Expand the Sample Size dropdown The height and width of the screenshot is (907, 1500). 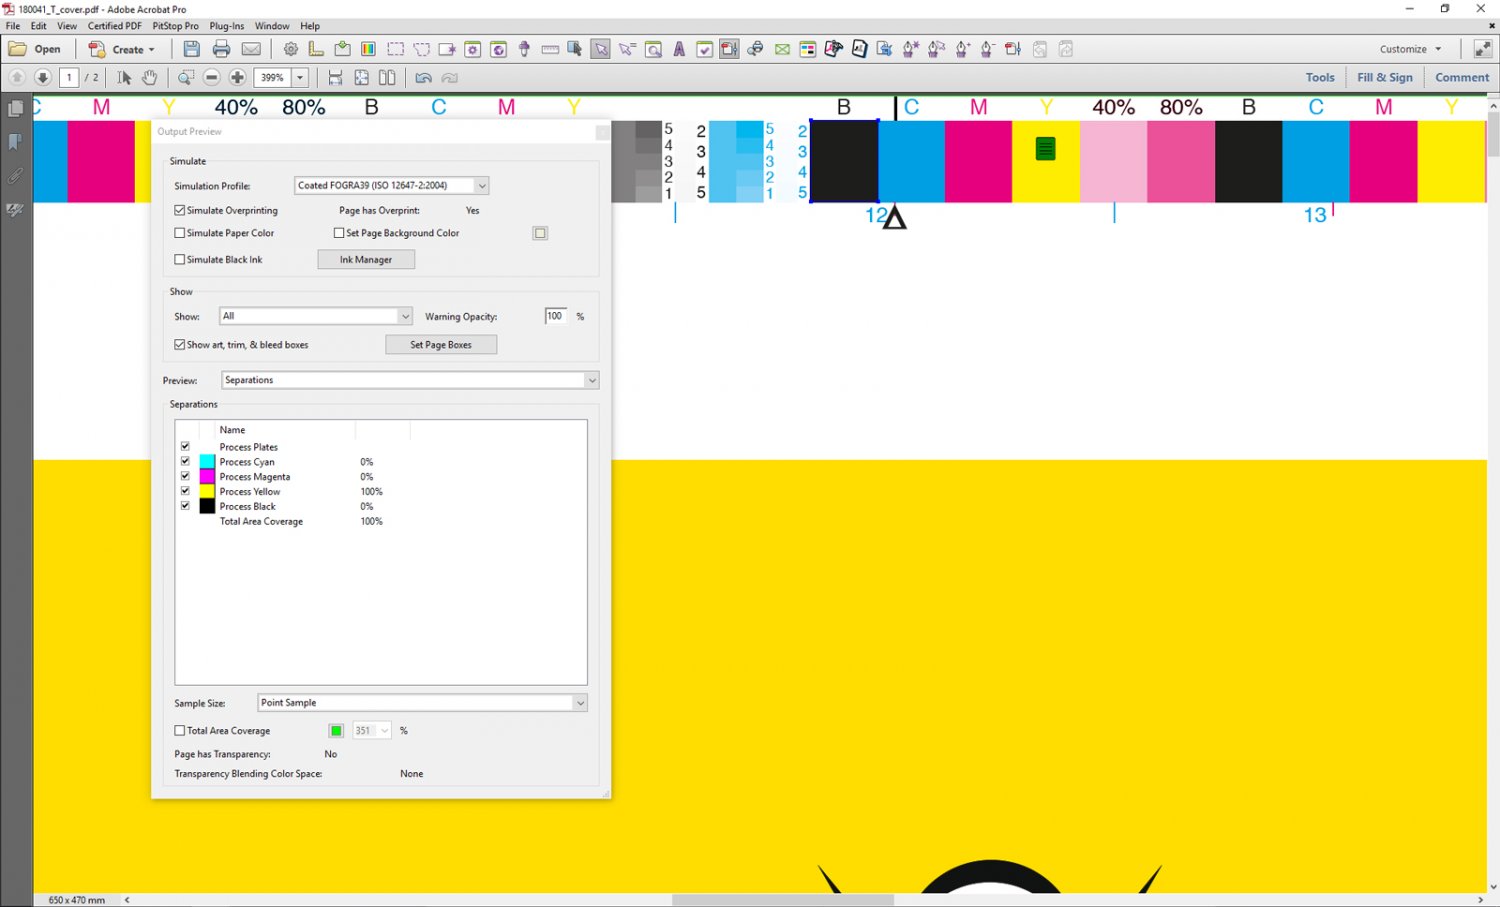[422, 703]
